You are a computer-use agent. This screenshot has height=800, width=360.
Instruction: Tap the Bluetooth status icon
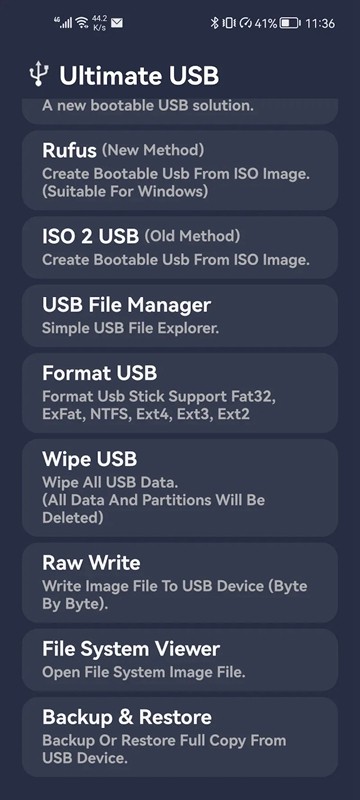pos(215,23)
